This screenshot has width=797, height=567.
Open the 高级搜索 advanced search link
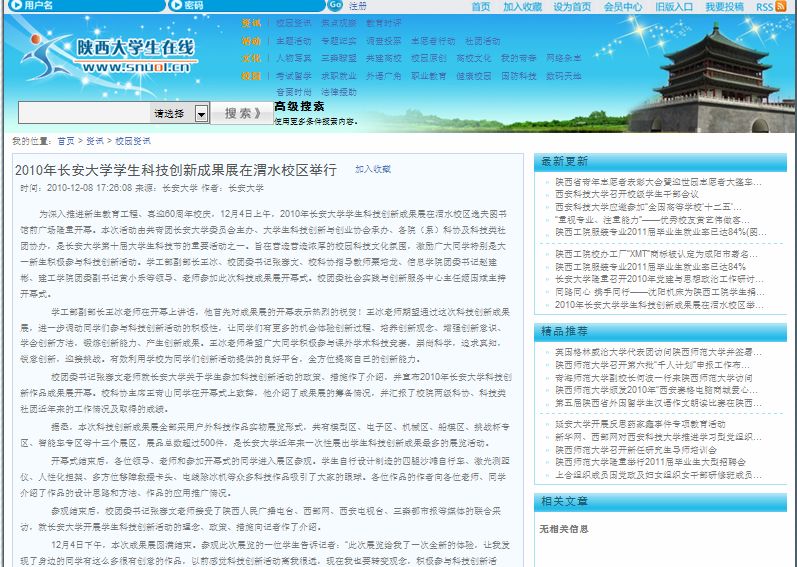[298, 106]
